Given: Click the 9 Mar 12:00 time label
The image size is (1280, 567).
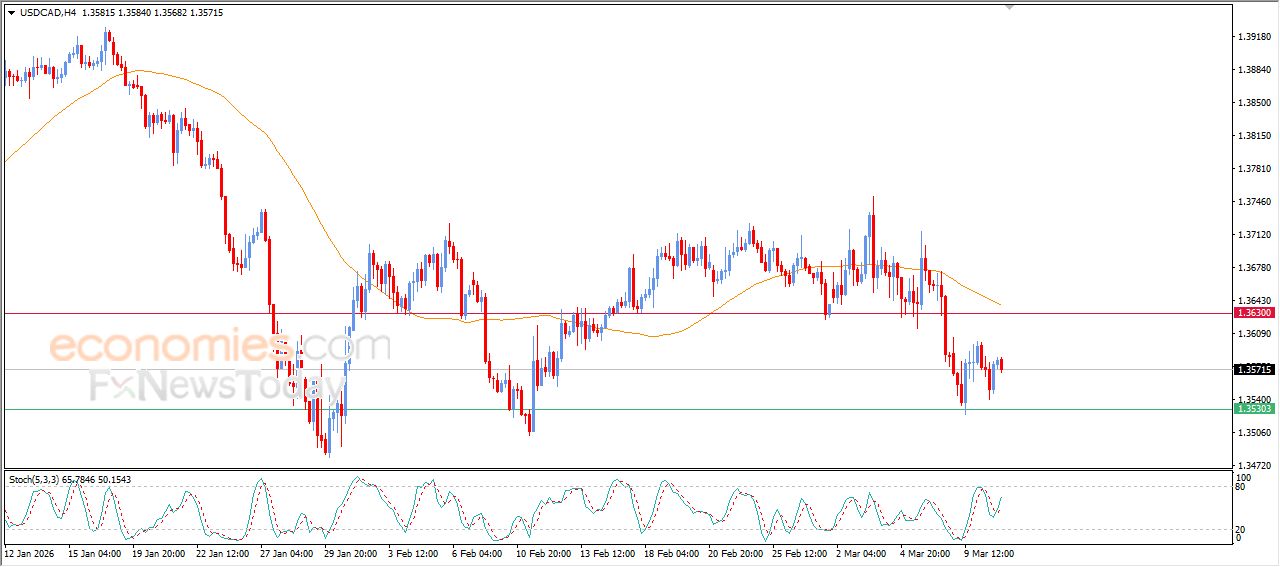Looking at the screenshot, I should click(989, 553).
